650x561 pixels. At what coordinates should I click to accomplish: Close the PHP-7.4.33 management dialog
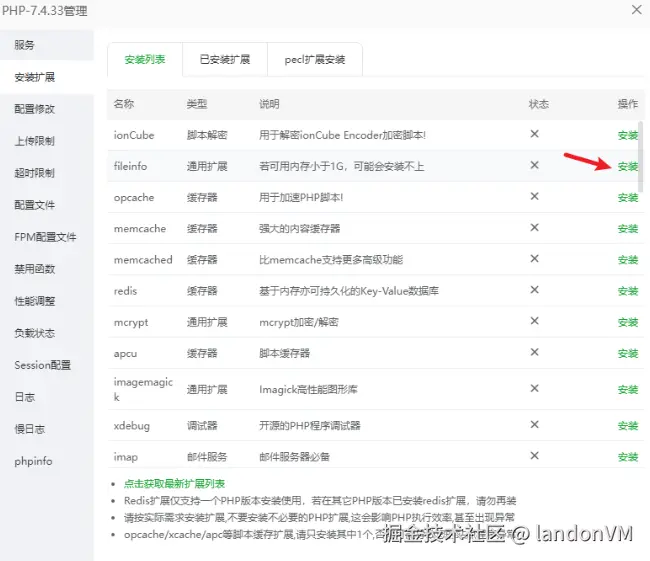(636, 10)
